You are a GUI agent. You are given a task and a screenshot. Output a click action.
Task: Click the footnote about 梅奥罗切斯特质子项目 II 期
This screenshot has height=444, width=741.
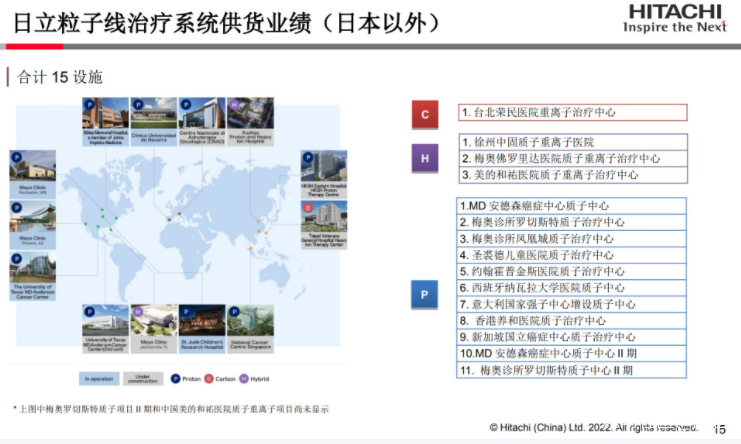171,409
